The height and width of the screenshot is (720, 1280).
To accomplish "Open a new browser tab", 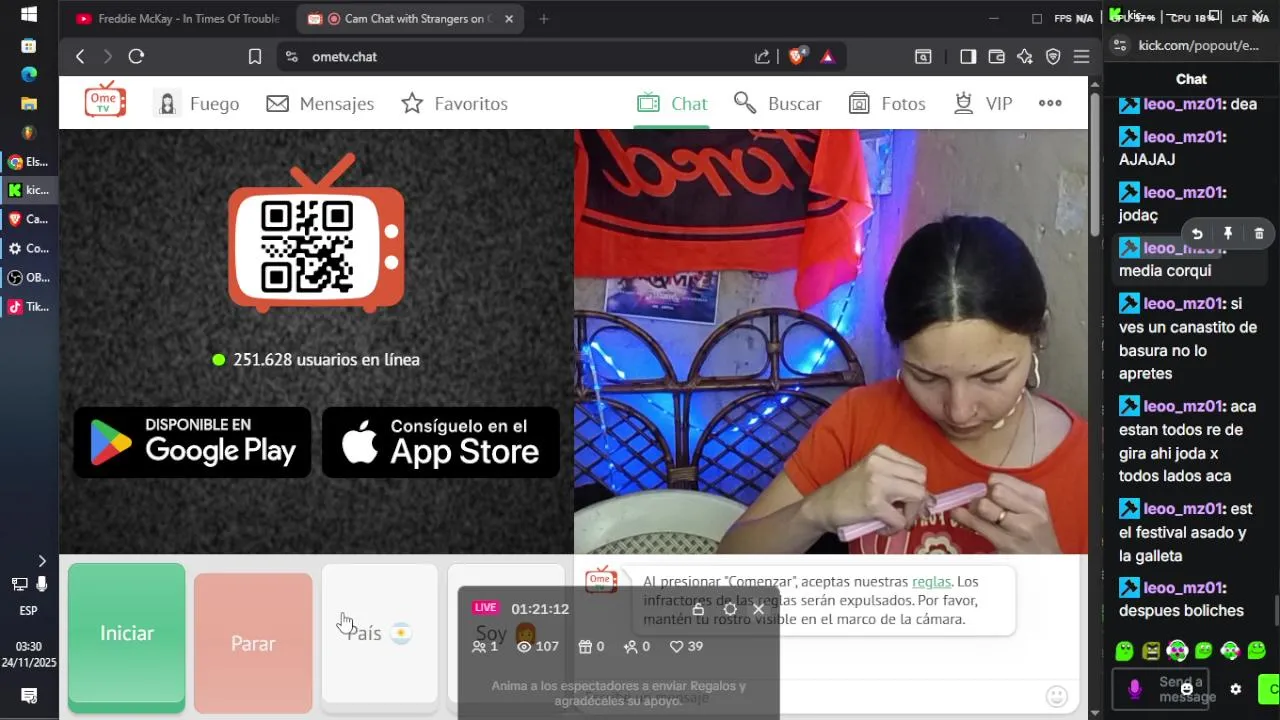I will pos(543,19).
